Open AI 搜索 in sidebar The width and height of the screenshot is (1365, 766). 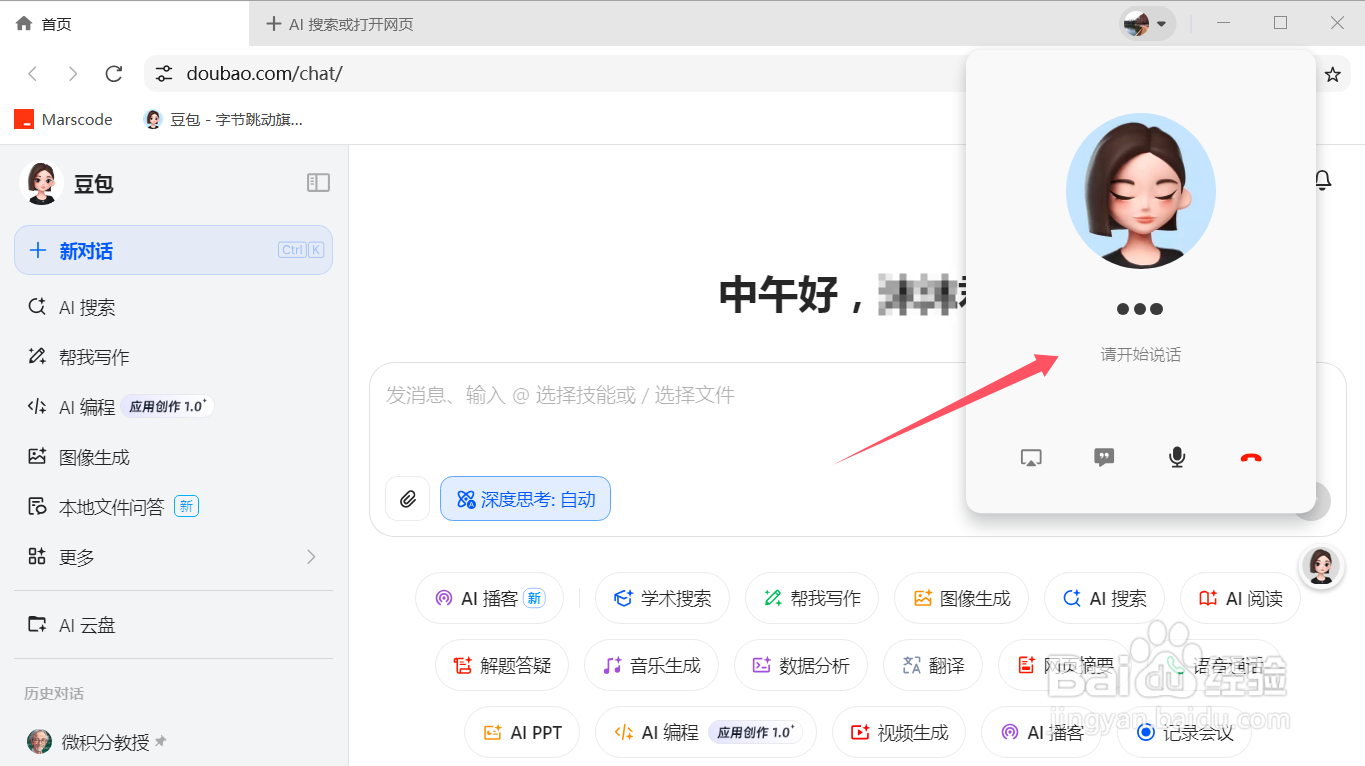[173, 307]
